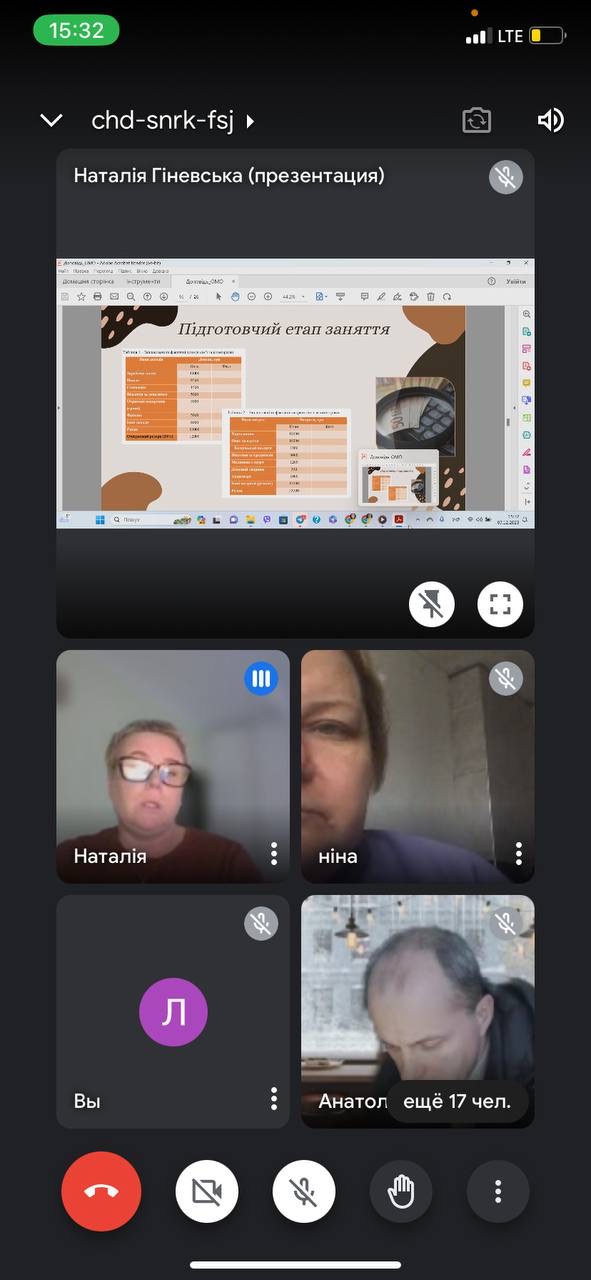Open presentation in fullscreen view
Screen dimensions: 591x1280
coord(500,604)
